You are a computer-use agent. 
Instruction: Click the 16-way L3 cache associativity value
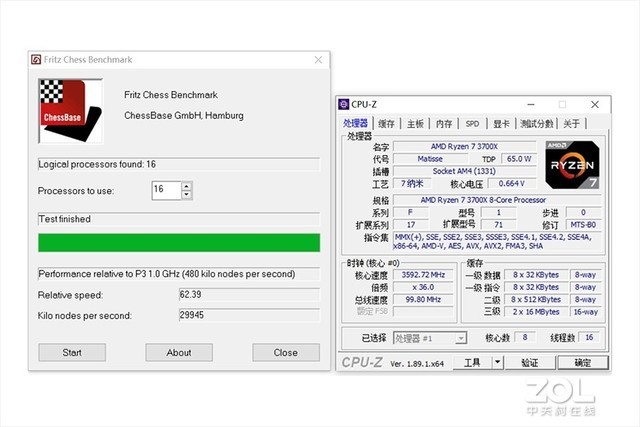coord(586,311)
